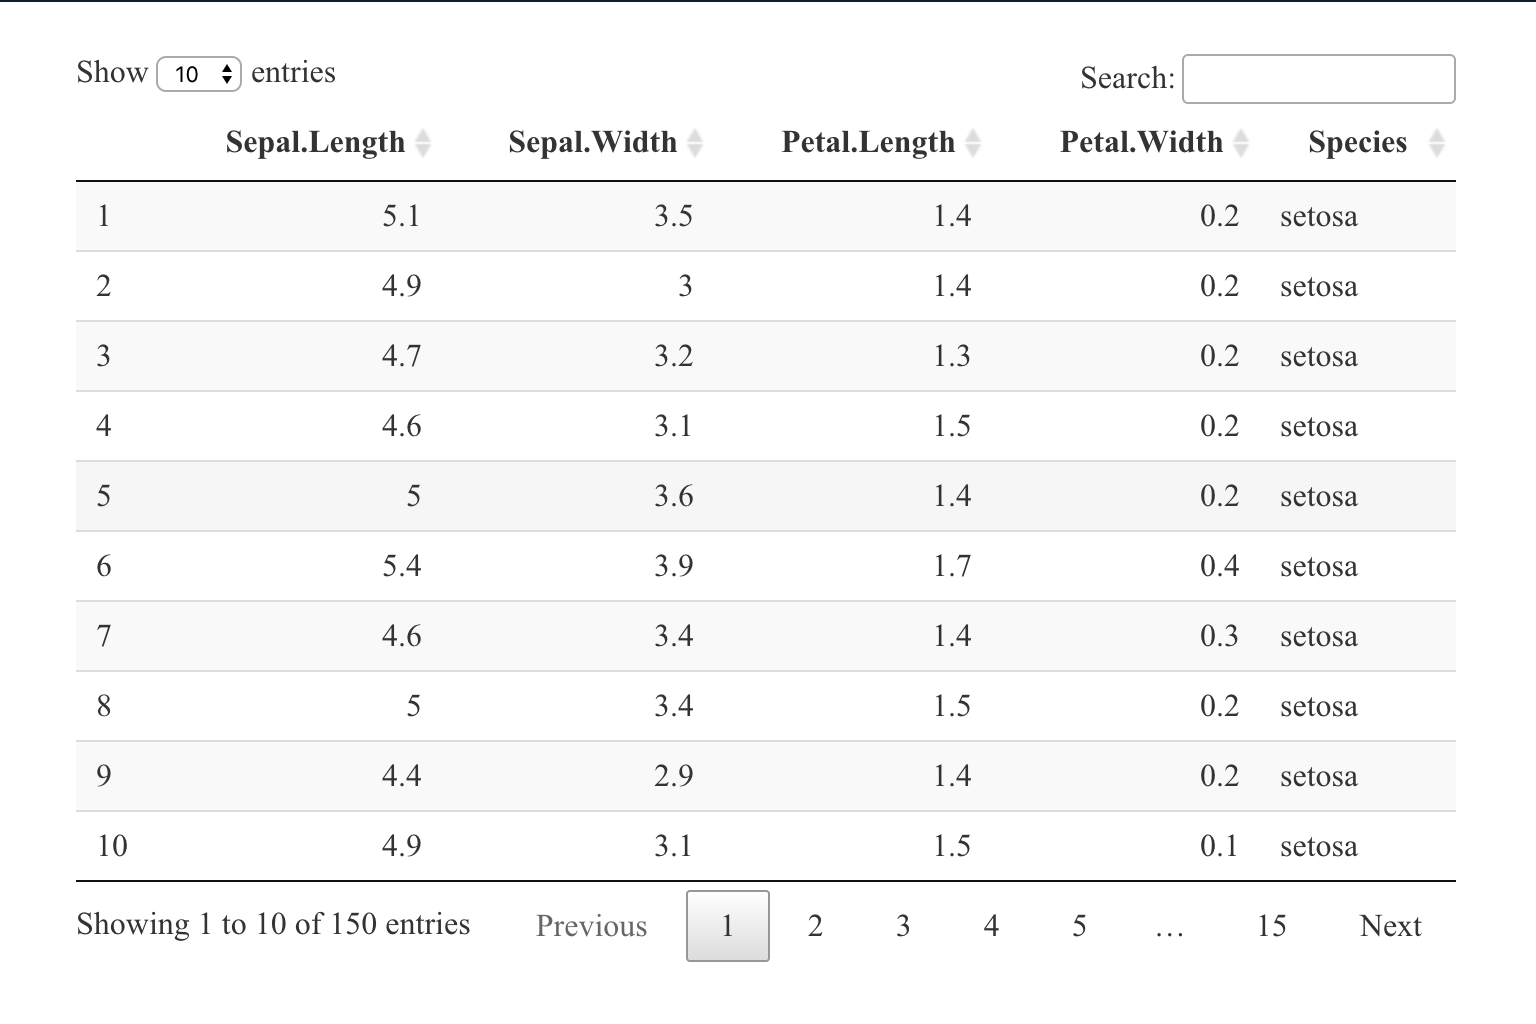Click the Species header text
Viewport: 1536px width, 1024px height.
(x=1357, y=142)
